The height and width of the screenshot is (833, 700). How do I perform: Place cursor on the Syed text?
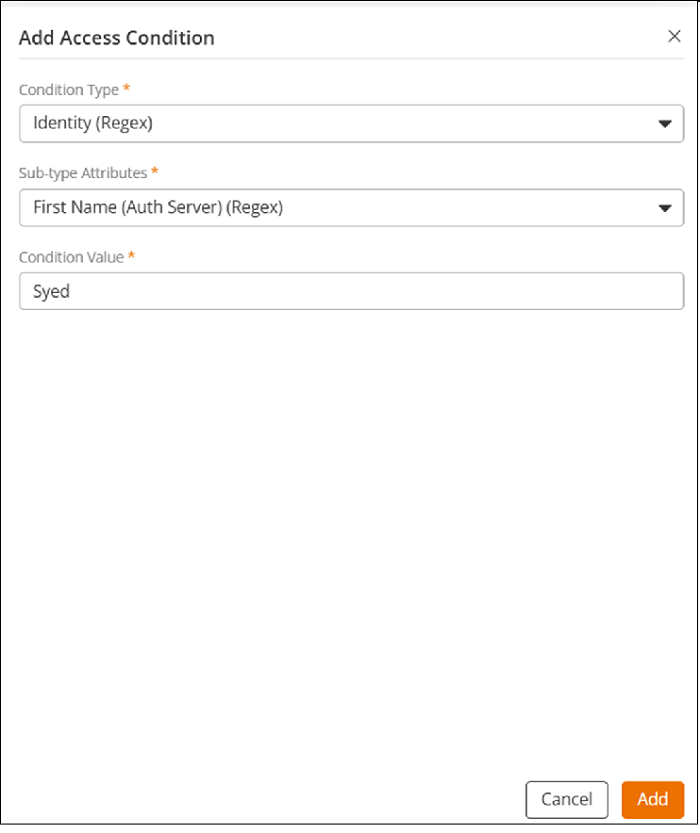51,291
